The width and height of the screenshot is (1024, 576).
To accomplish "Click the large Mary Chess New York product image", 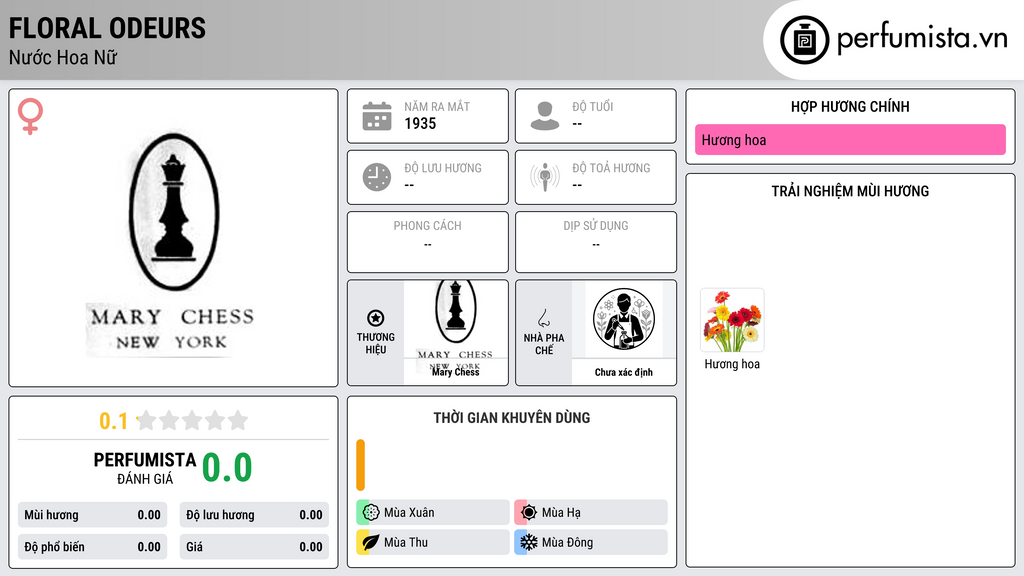I will [x=173, y=245].
